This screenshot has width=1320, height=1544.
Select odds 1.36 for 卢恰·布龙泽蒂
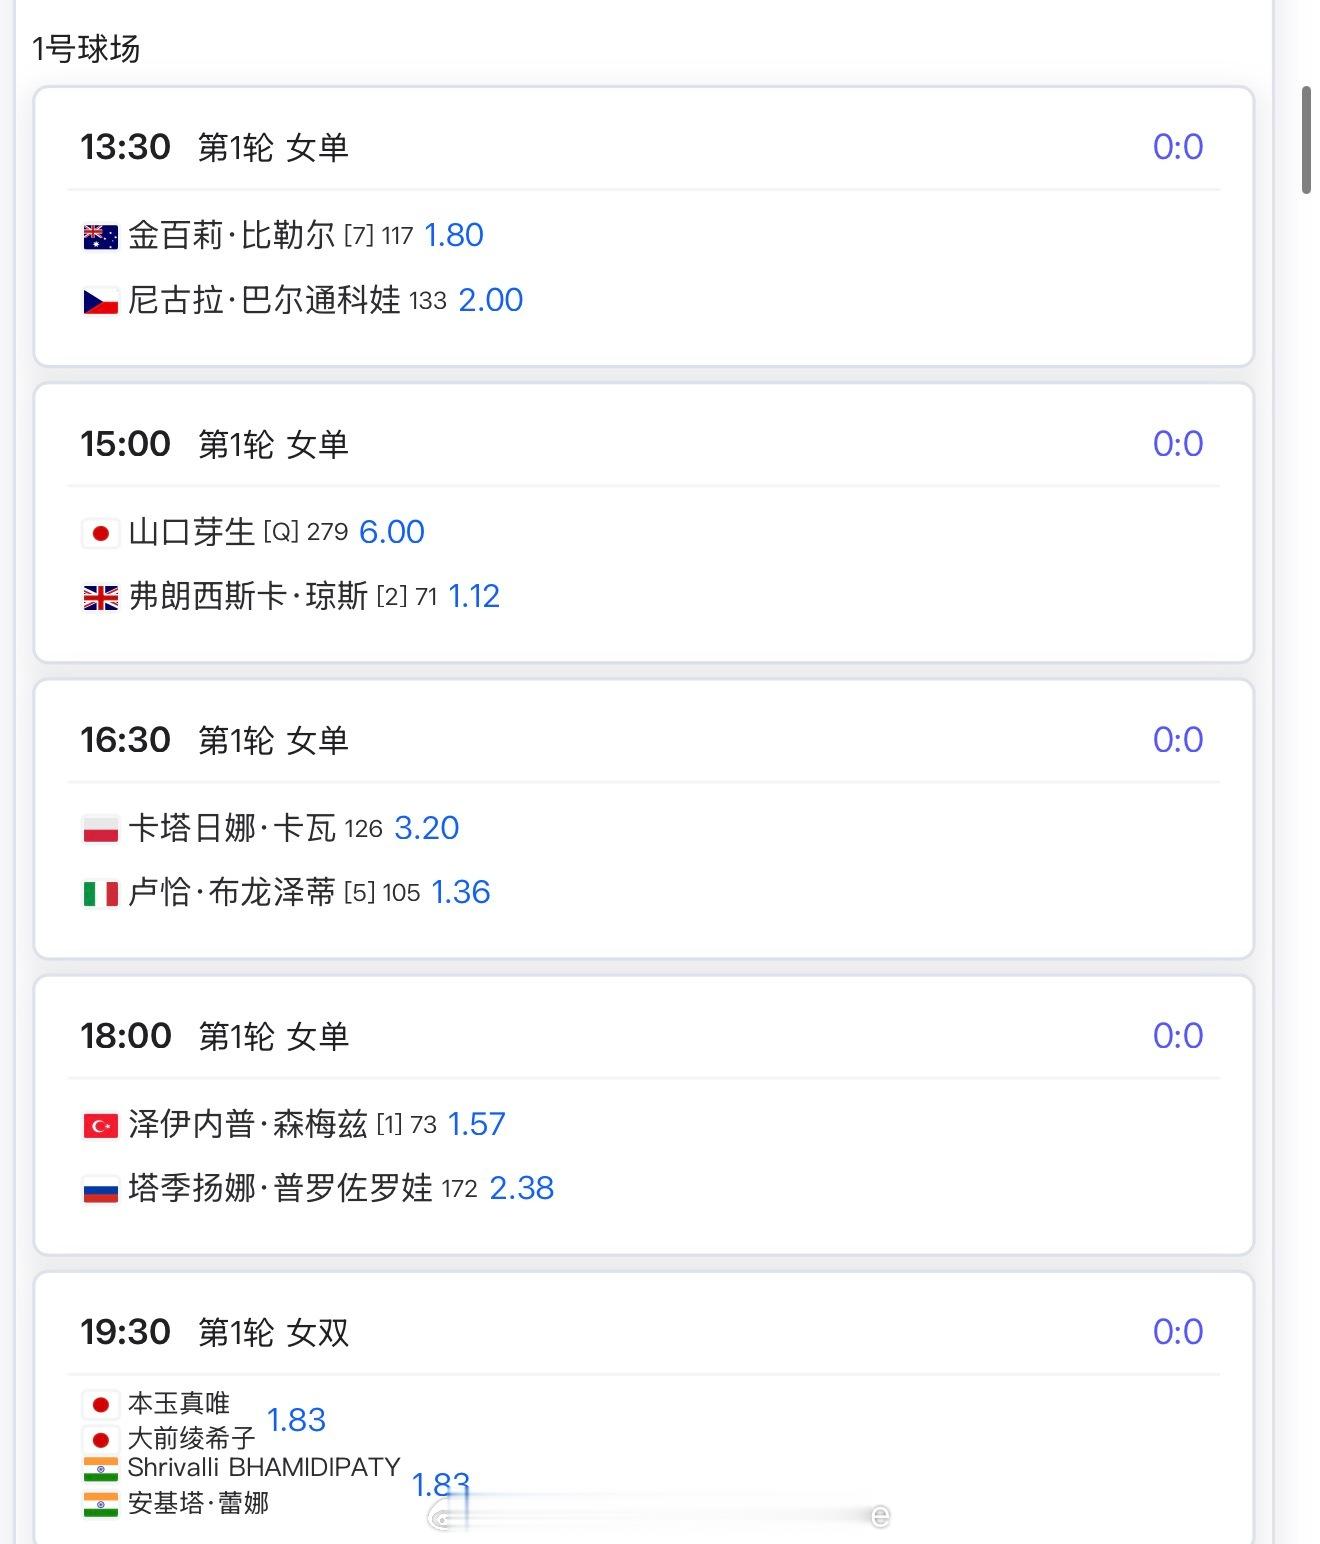(x=460, y=892)
